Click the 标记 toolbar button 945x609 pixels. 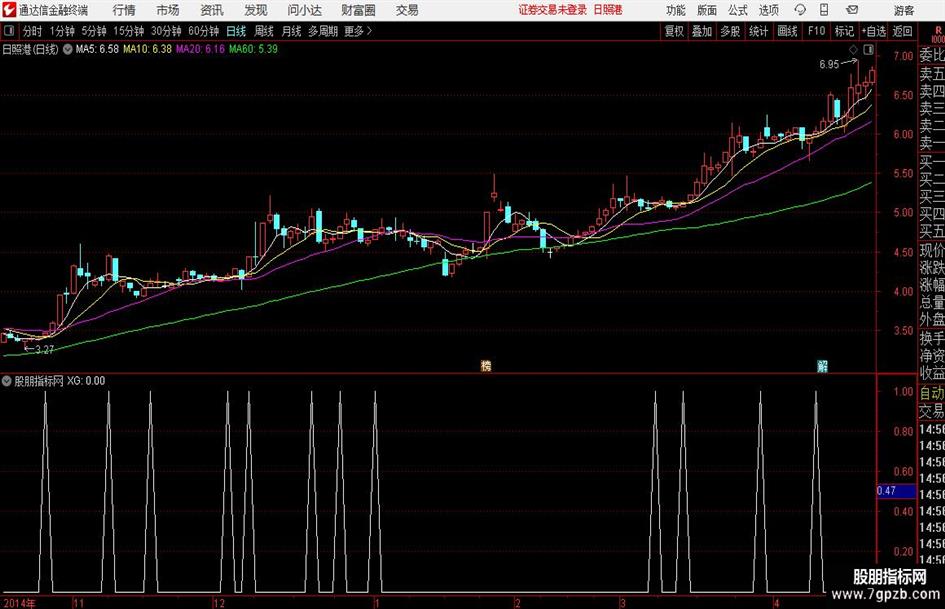point(844,31)
